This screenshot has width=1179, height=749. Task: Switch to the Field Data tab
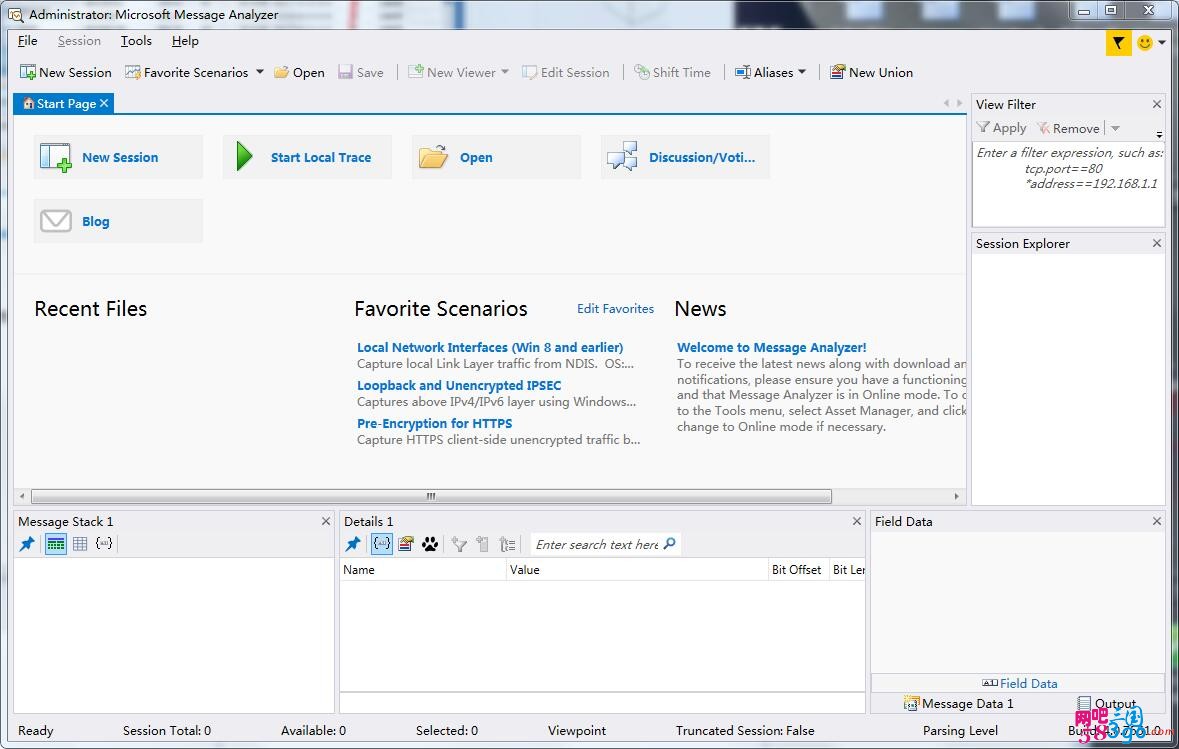1020,683
